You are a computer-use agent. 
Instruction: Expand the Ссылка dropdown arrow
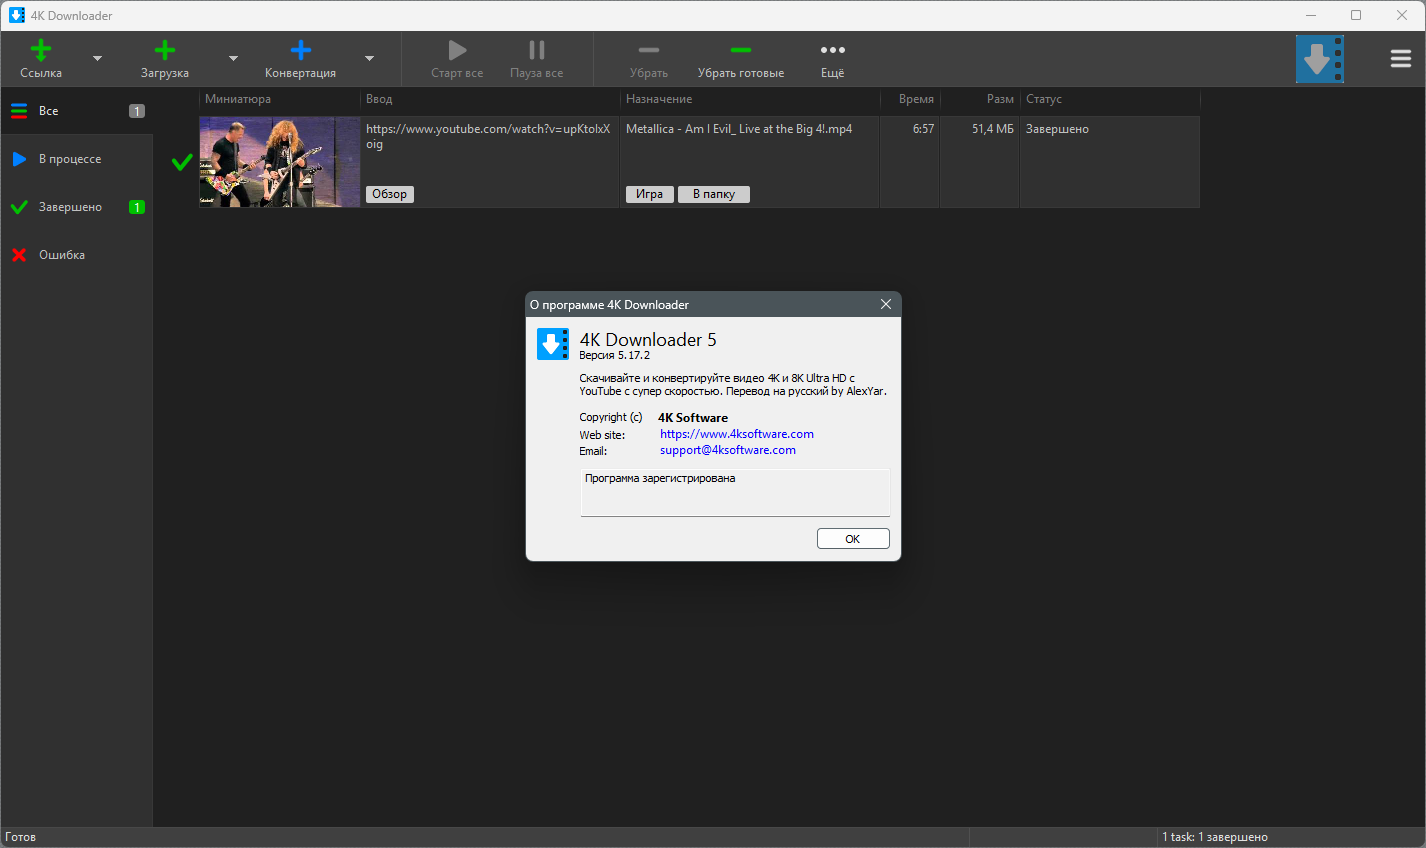click(x=97, y=59)
